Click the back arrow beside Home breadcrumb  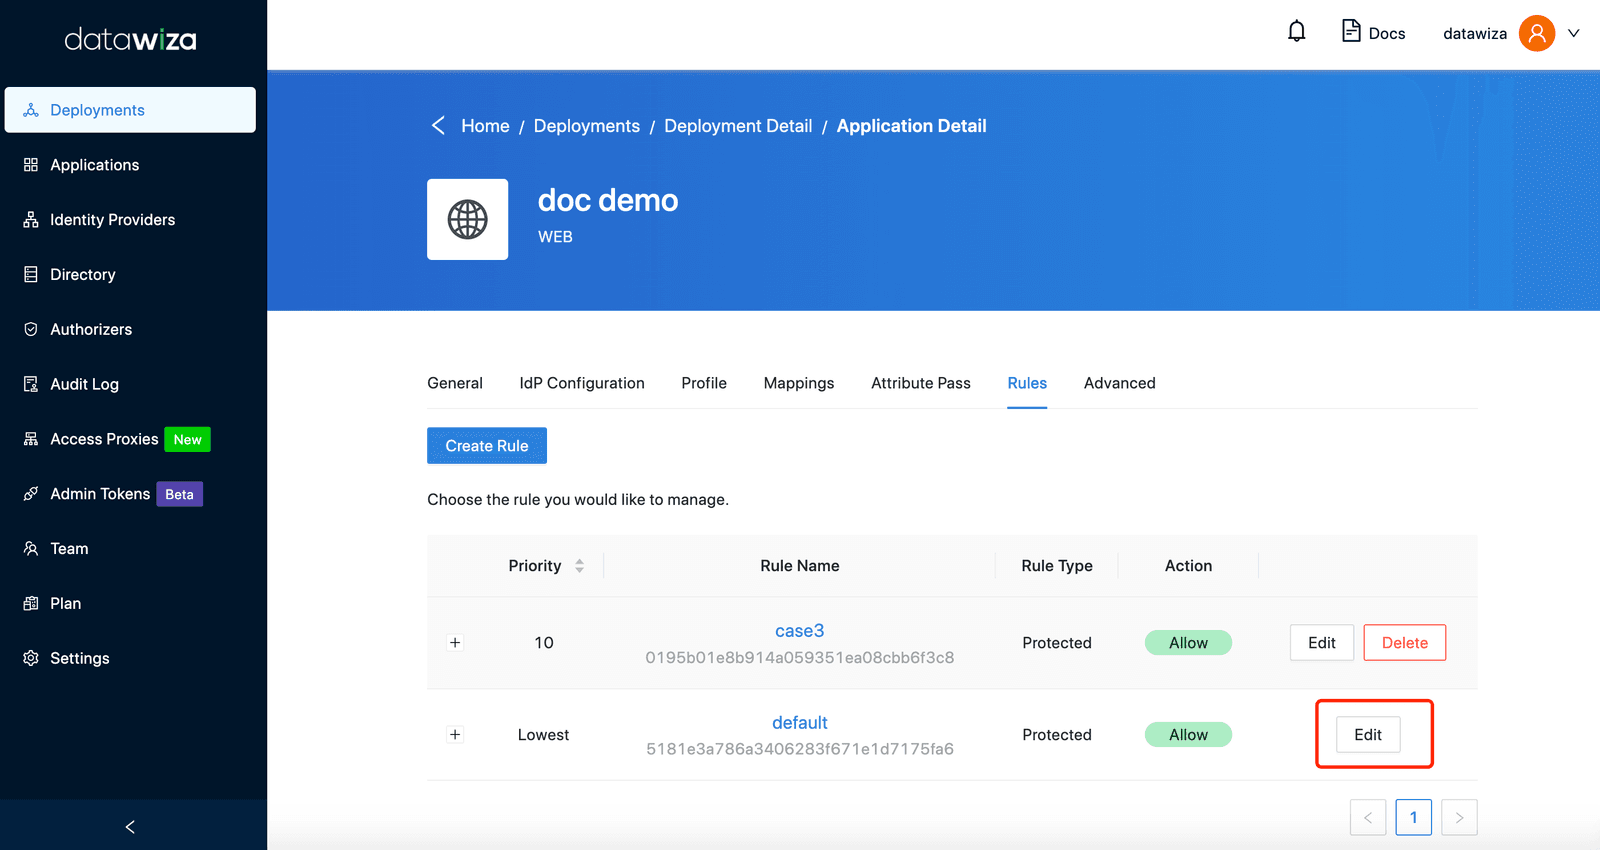tap(438, 126)
